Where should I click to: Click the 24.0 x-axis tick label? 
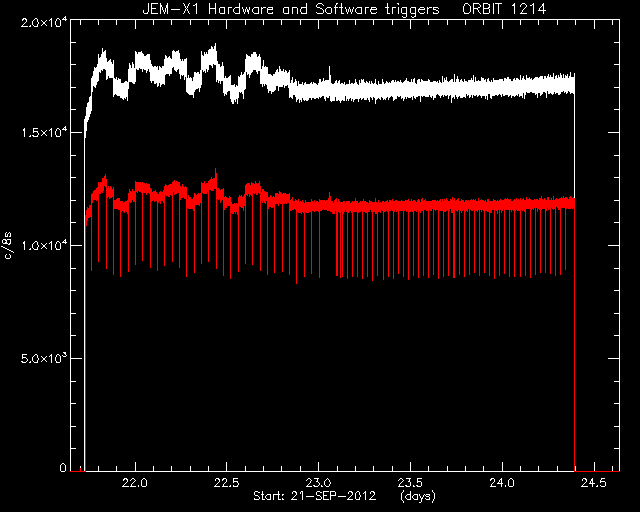tap(502, 483)
